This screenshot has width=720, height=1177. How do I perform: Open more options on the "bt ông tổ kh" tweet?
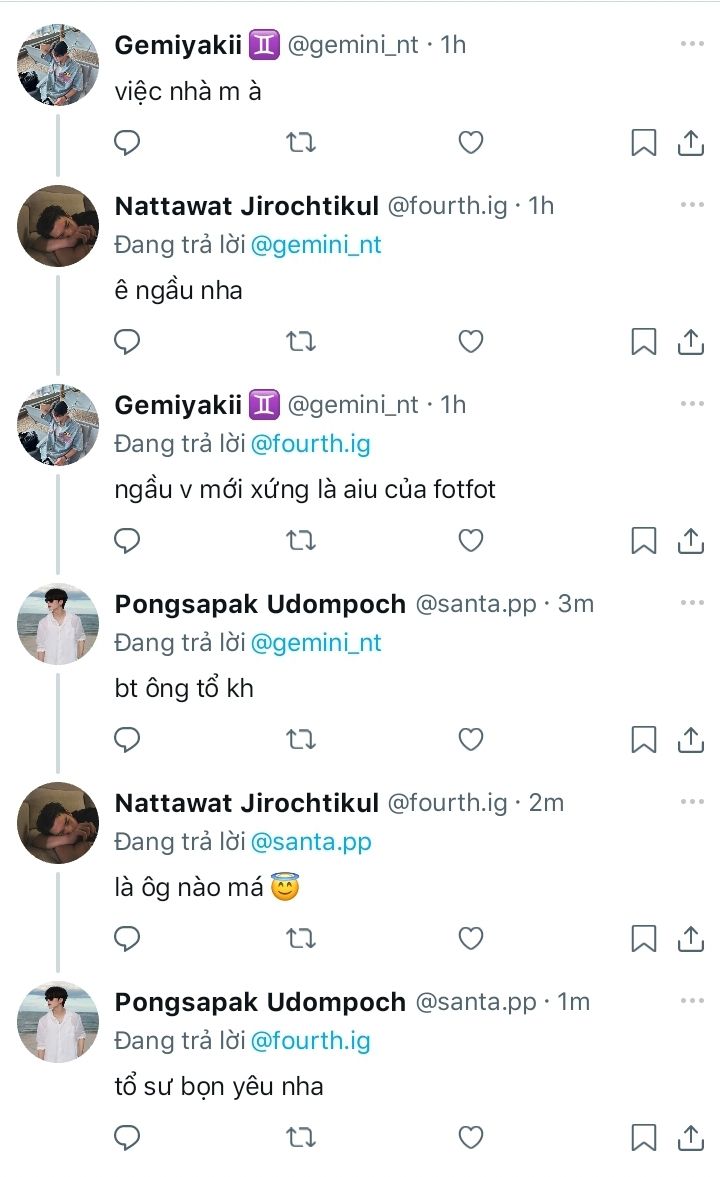(692, 603)
